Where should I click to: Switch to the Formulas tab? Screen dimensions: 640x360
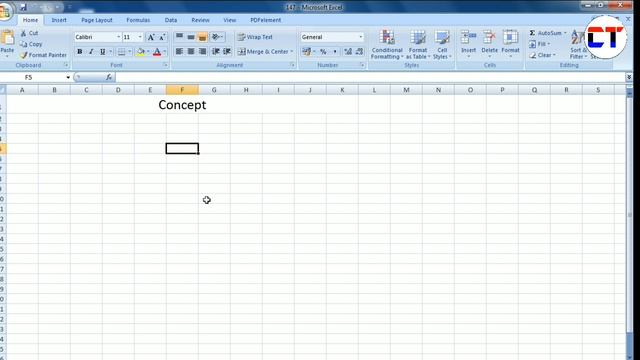tap(138, 20)
